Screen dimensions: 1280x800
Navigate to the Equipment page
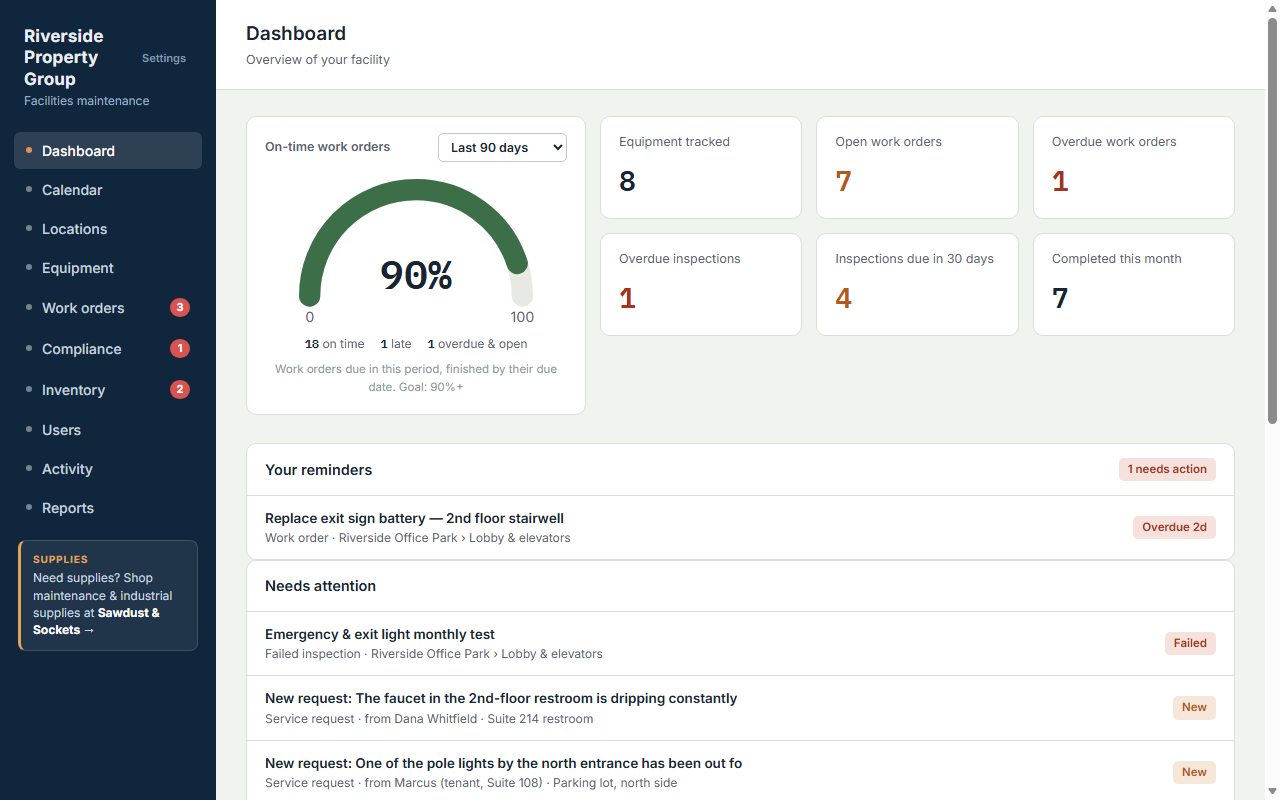(108, 268)
